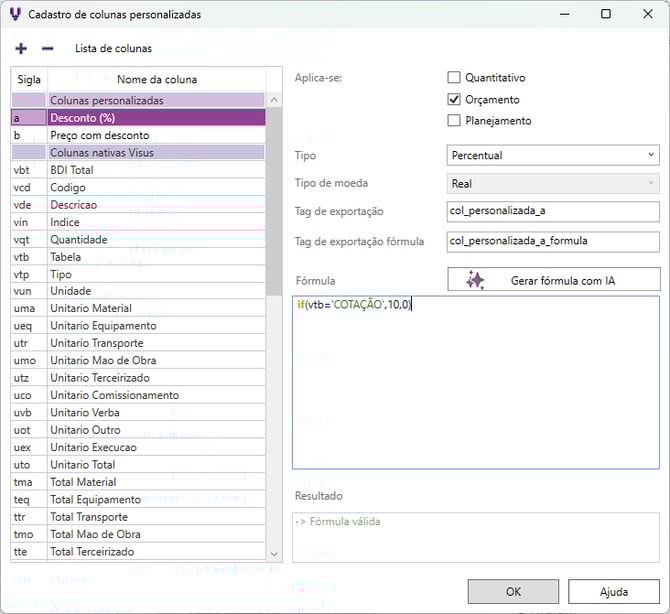The width and height of the screenshot is (670, 614).
Task: Click the Ajuda button
Action: 613,591
